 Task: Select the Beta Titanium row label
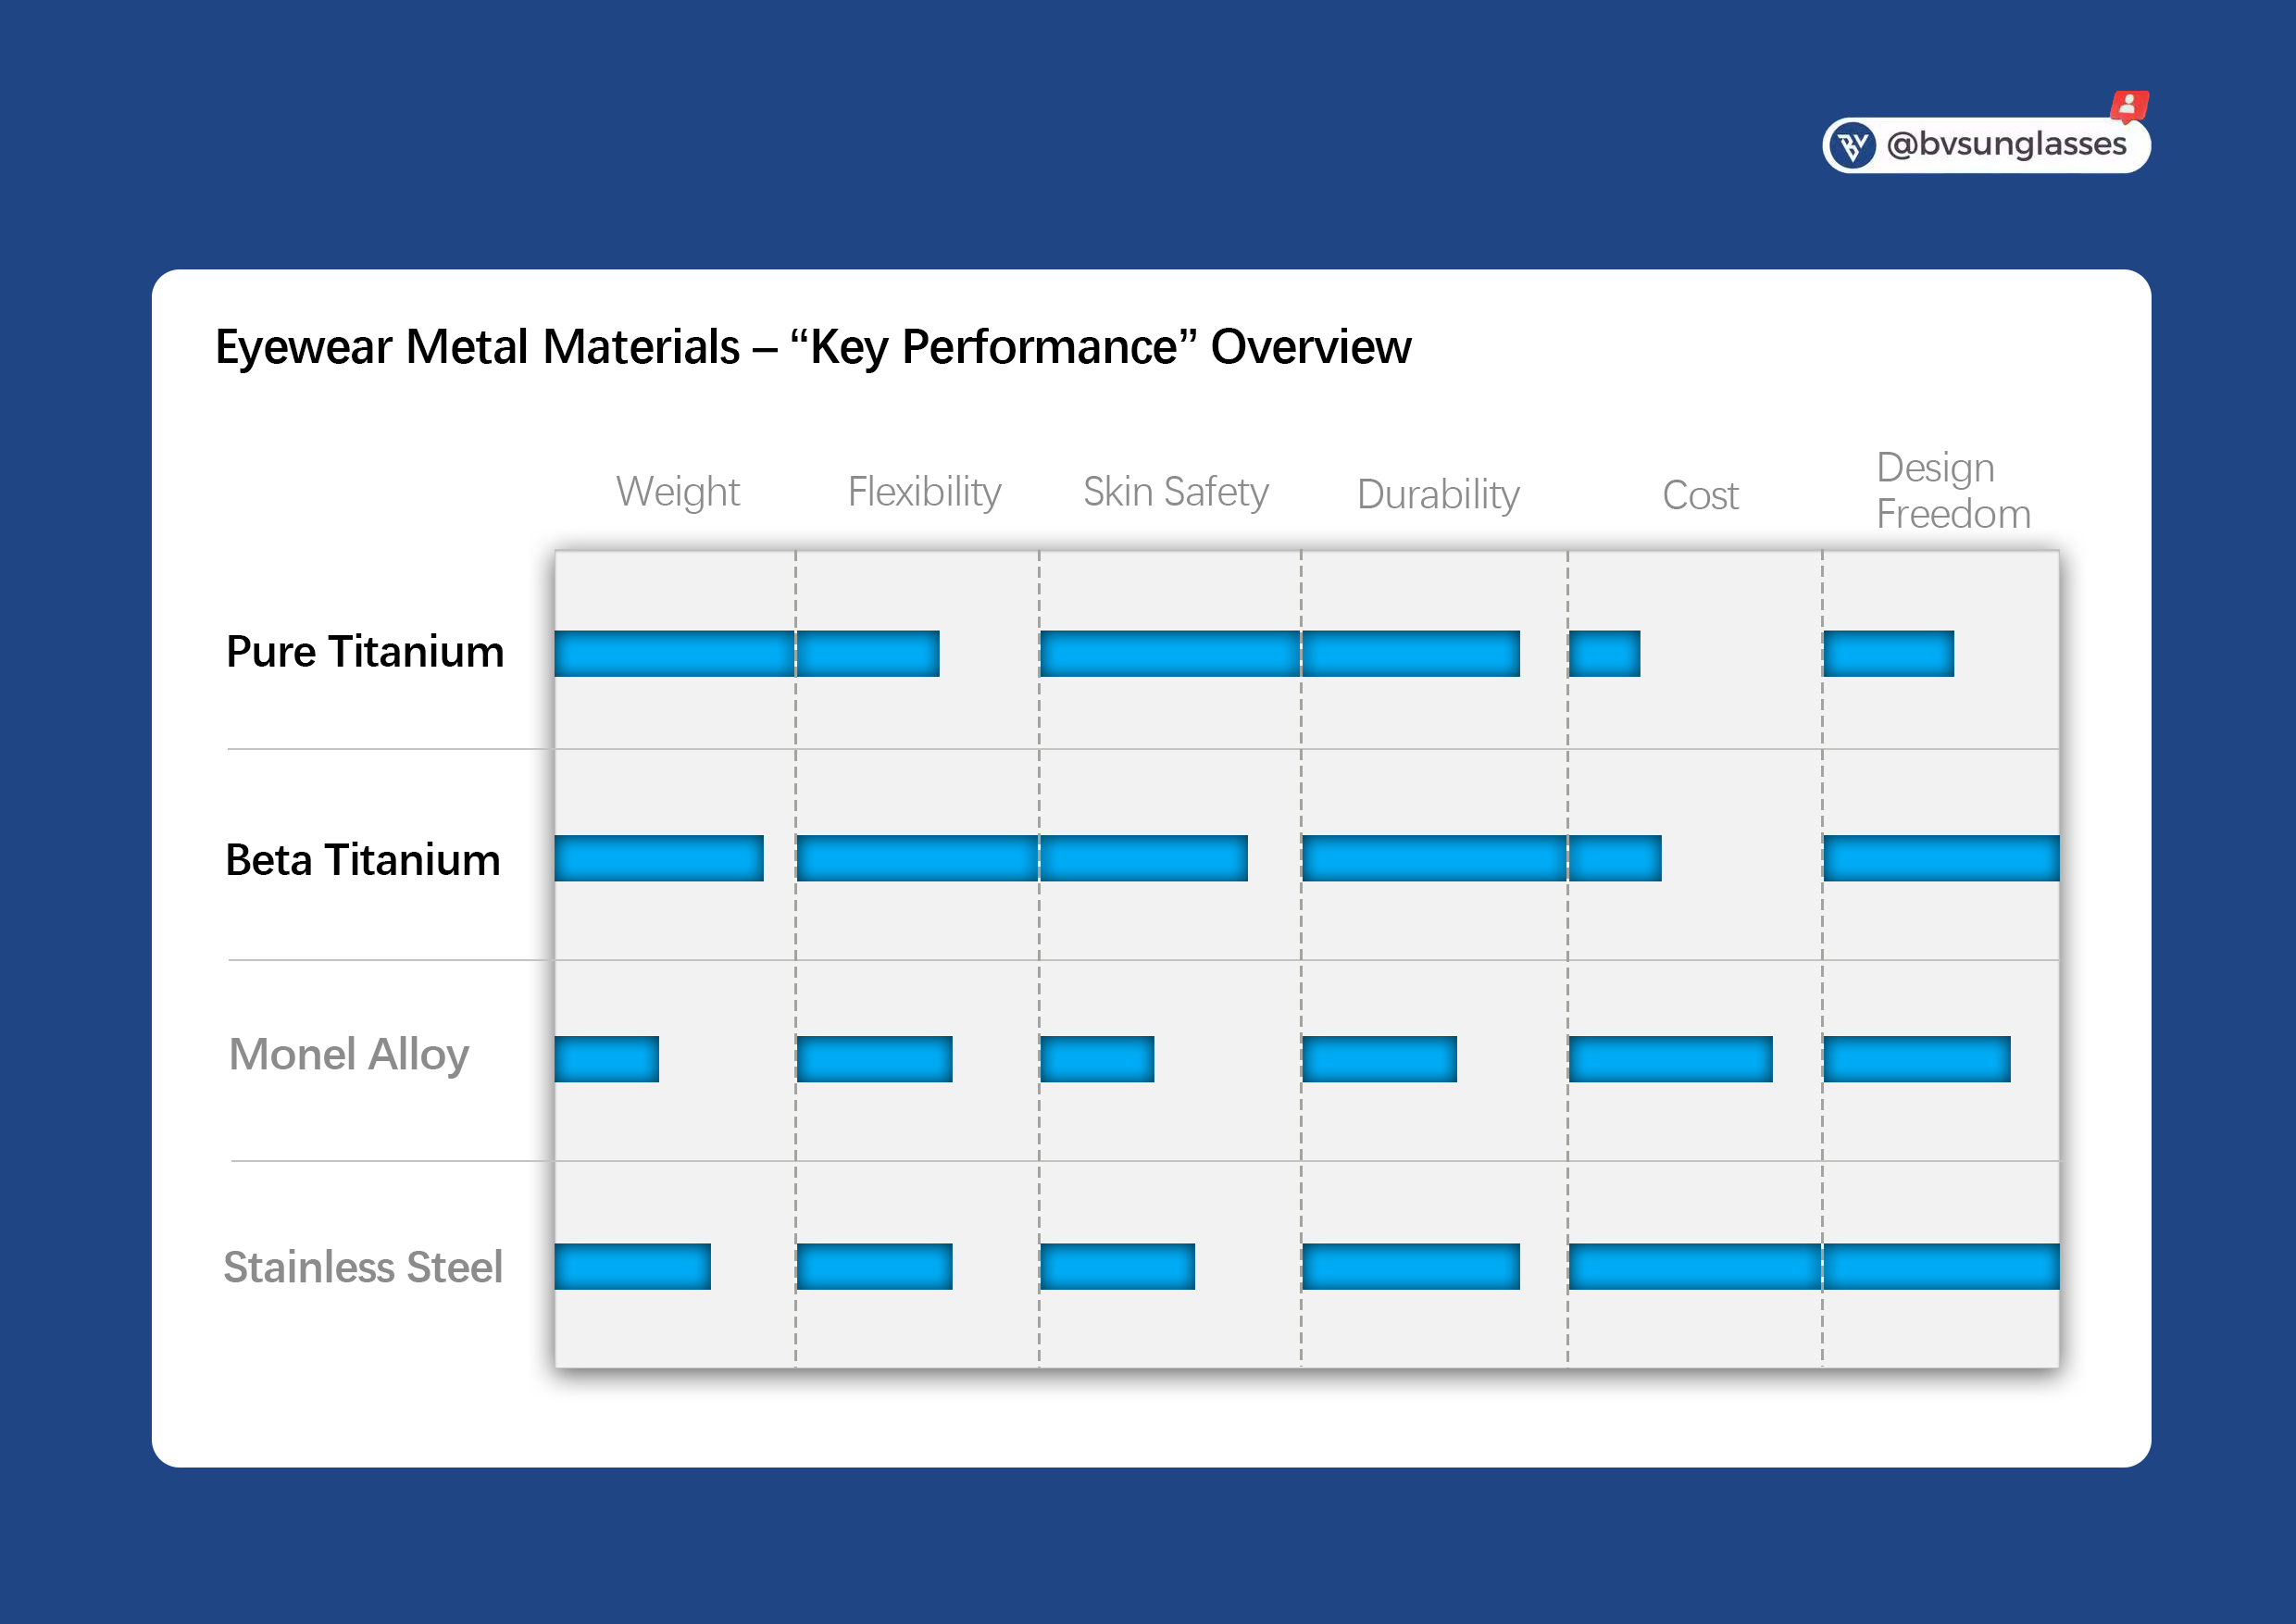[362, 858]
